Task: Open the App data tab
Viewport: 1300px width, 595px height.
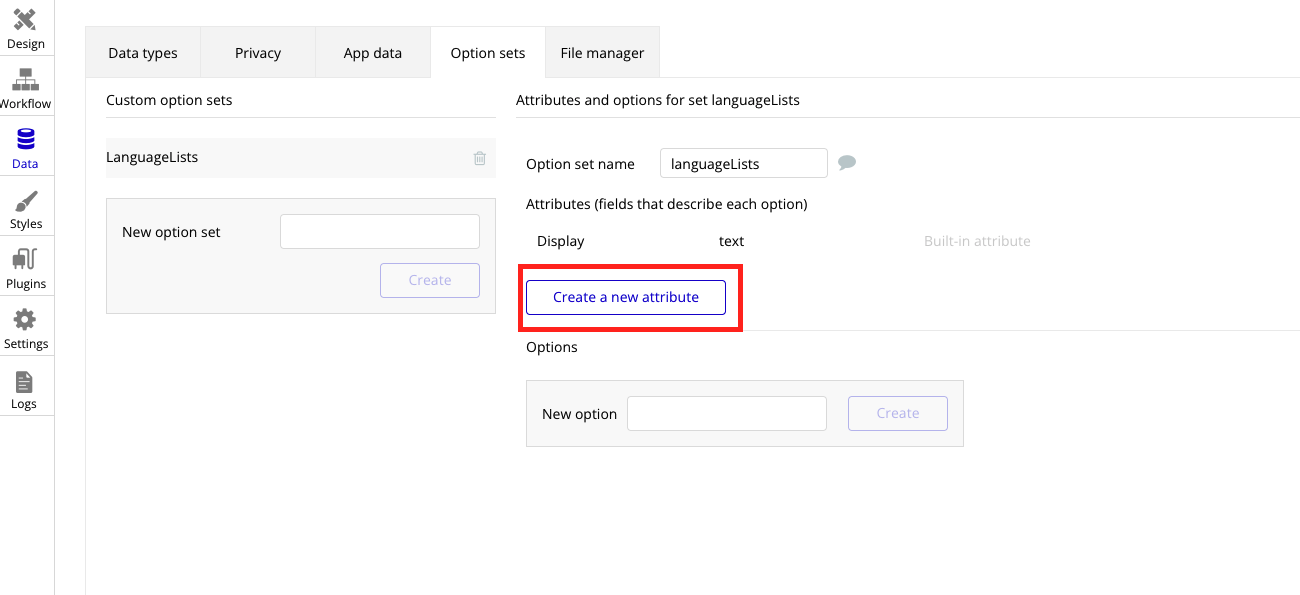Action: (x=373, y=53)
